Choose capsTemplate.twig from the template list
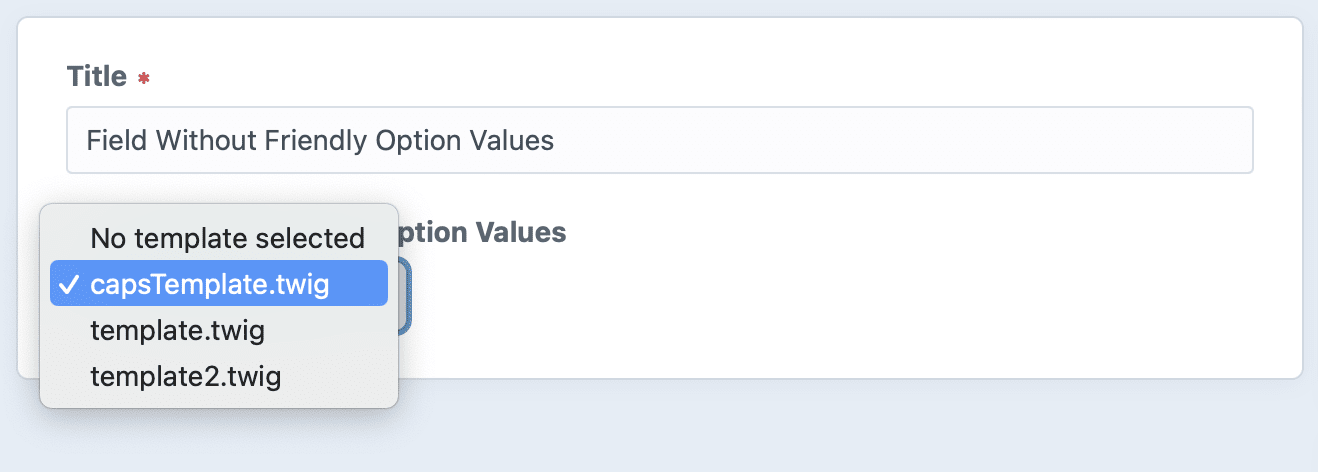1318x472 pixels. point(210,285)
